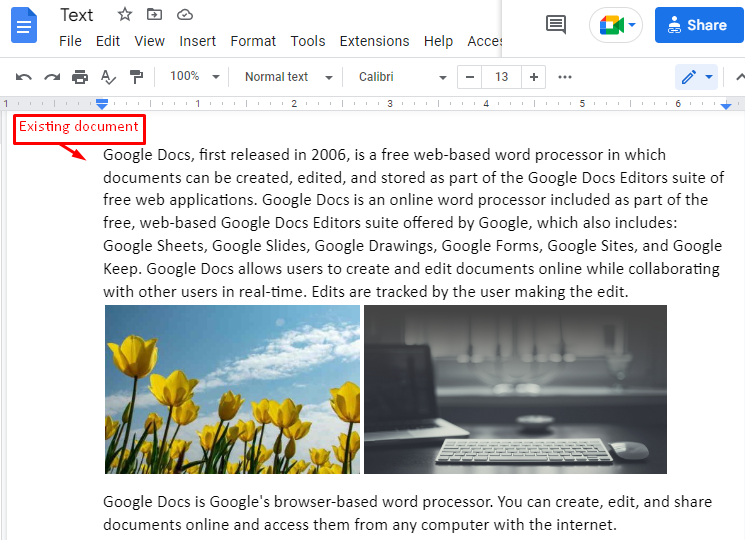Open the partially visible Accessibility menu
The image size is (745, 540).
[484, 41]
